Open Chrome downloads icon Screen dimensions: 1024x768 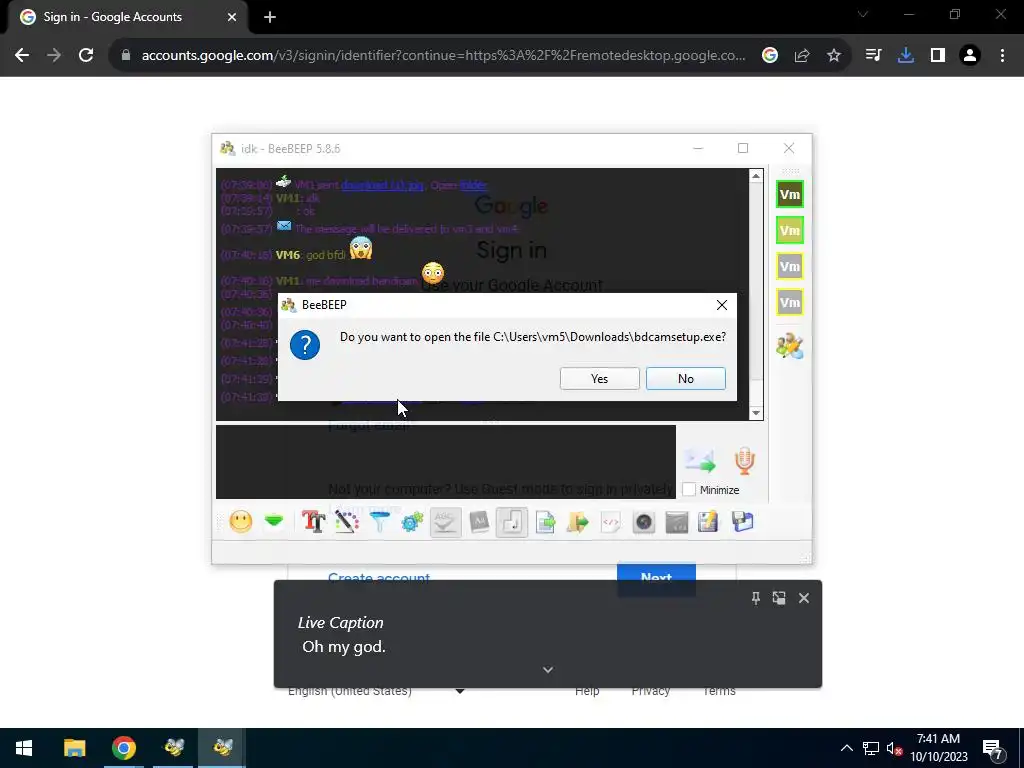click(x=906, y=56)
